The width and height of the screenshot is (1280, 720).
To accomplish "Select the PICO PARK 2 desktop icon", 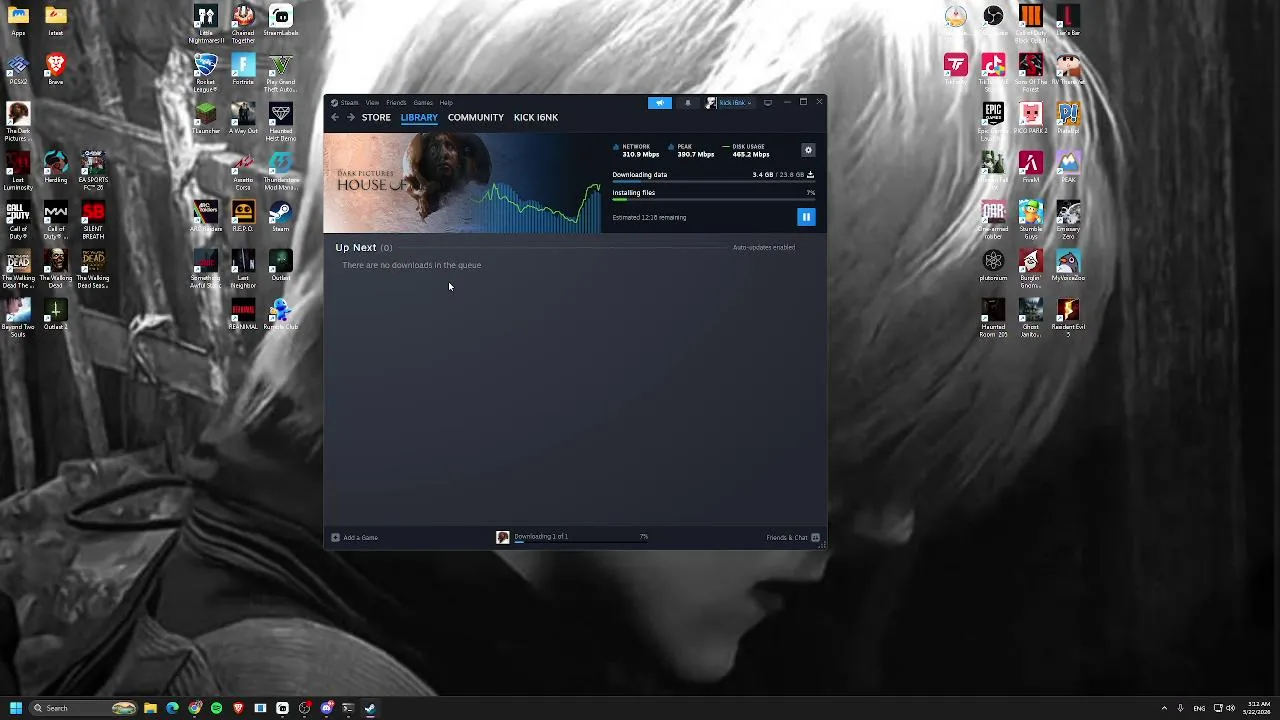I will 1031,119.
